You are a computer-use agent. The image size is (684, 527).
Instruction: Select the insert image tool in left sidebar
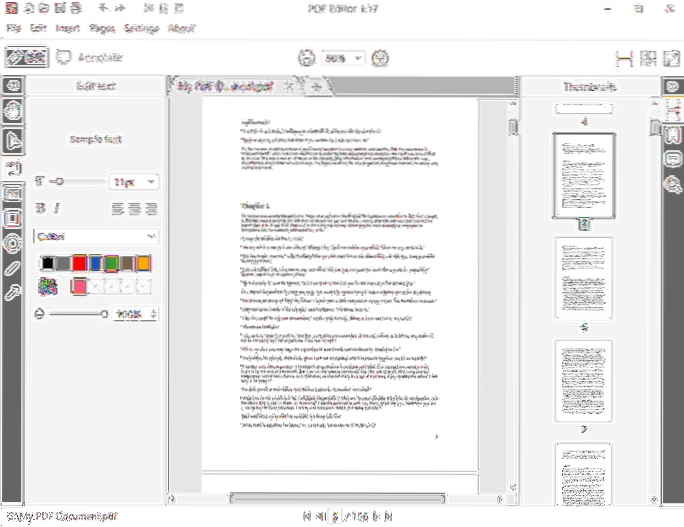click(13, 193)
